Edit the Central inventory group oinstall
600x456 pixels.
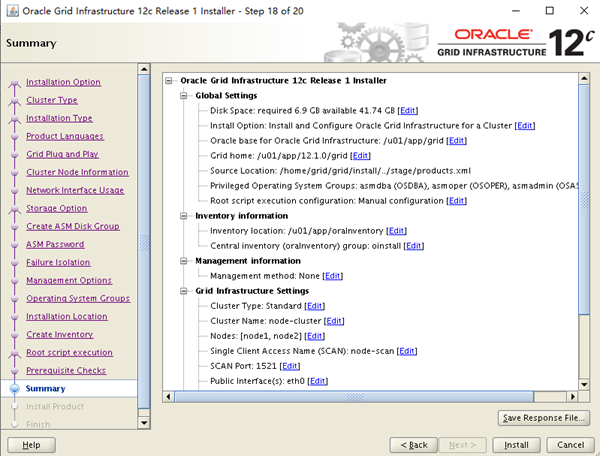[x=414, y=246]
